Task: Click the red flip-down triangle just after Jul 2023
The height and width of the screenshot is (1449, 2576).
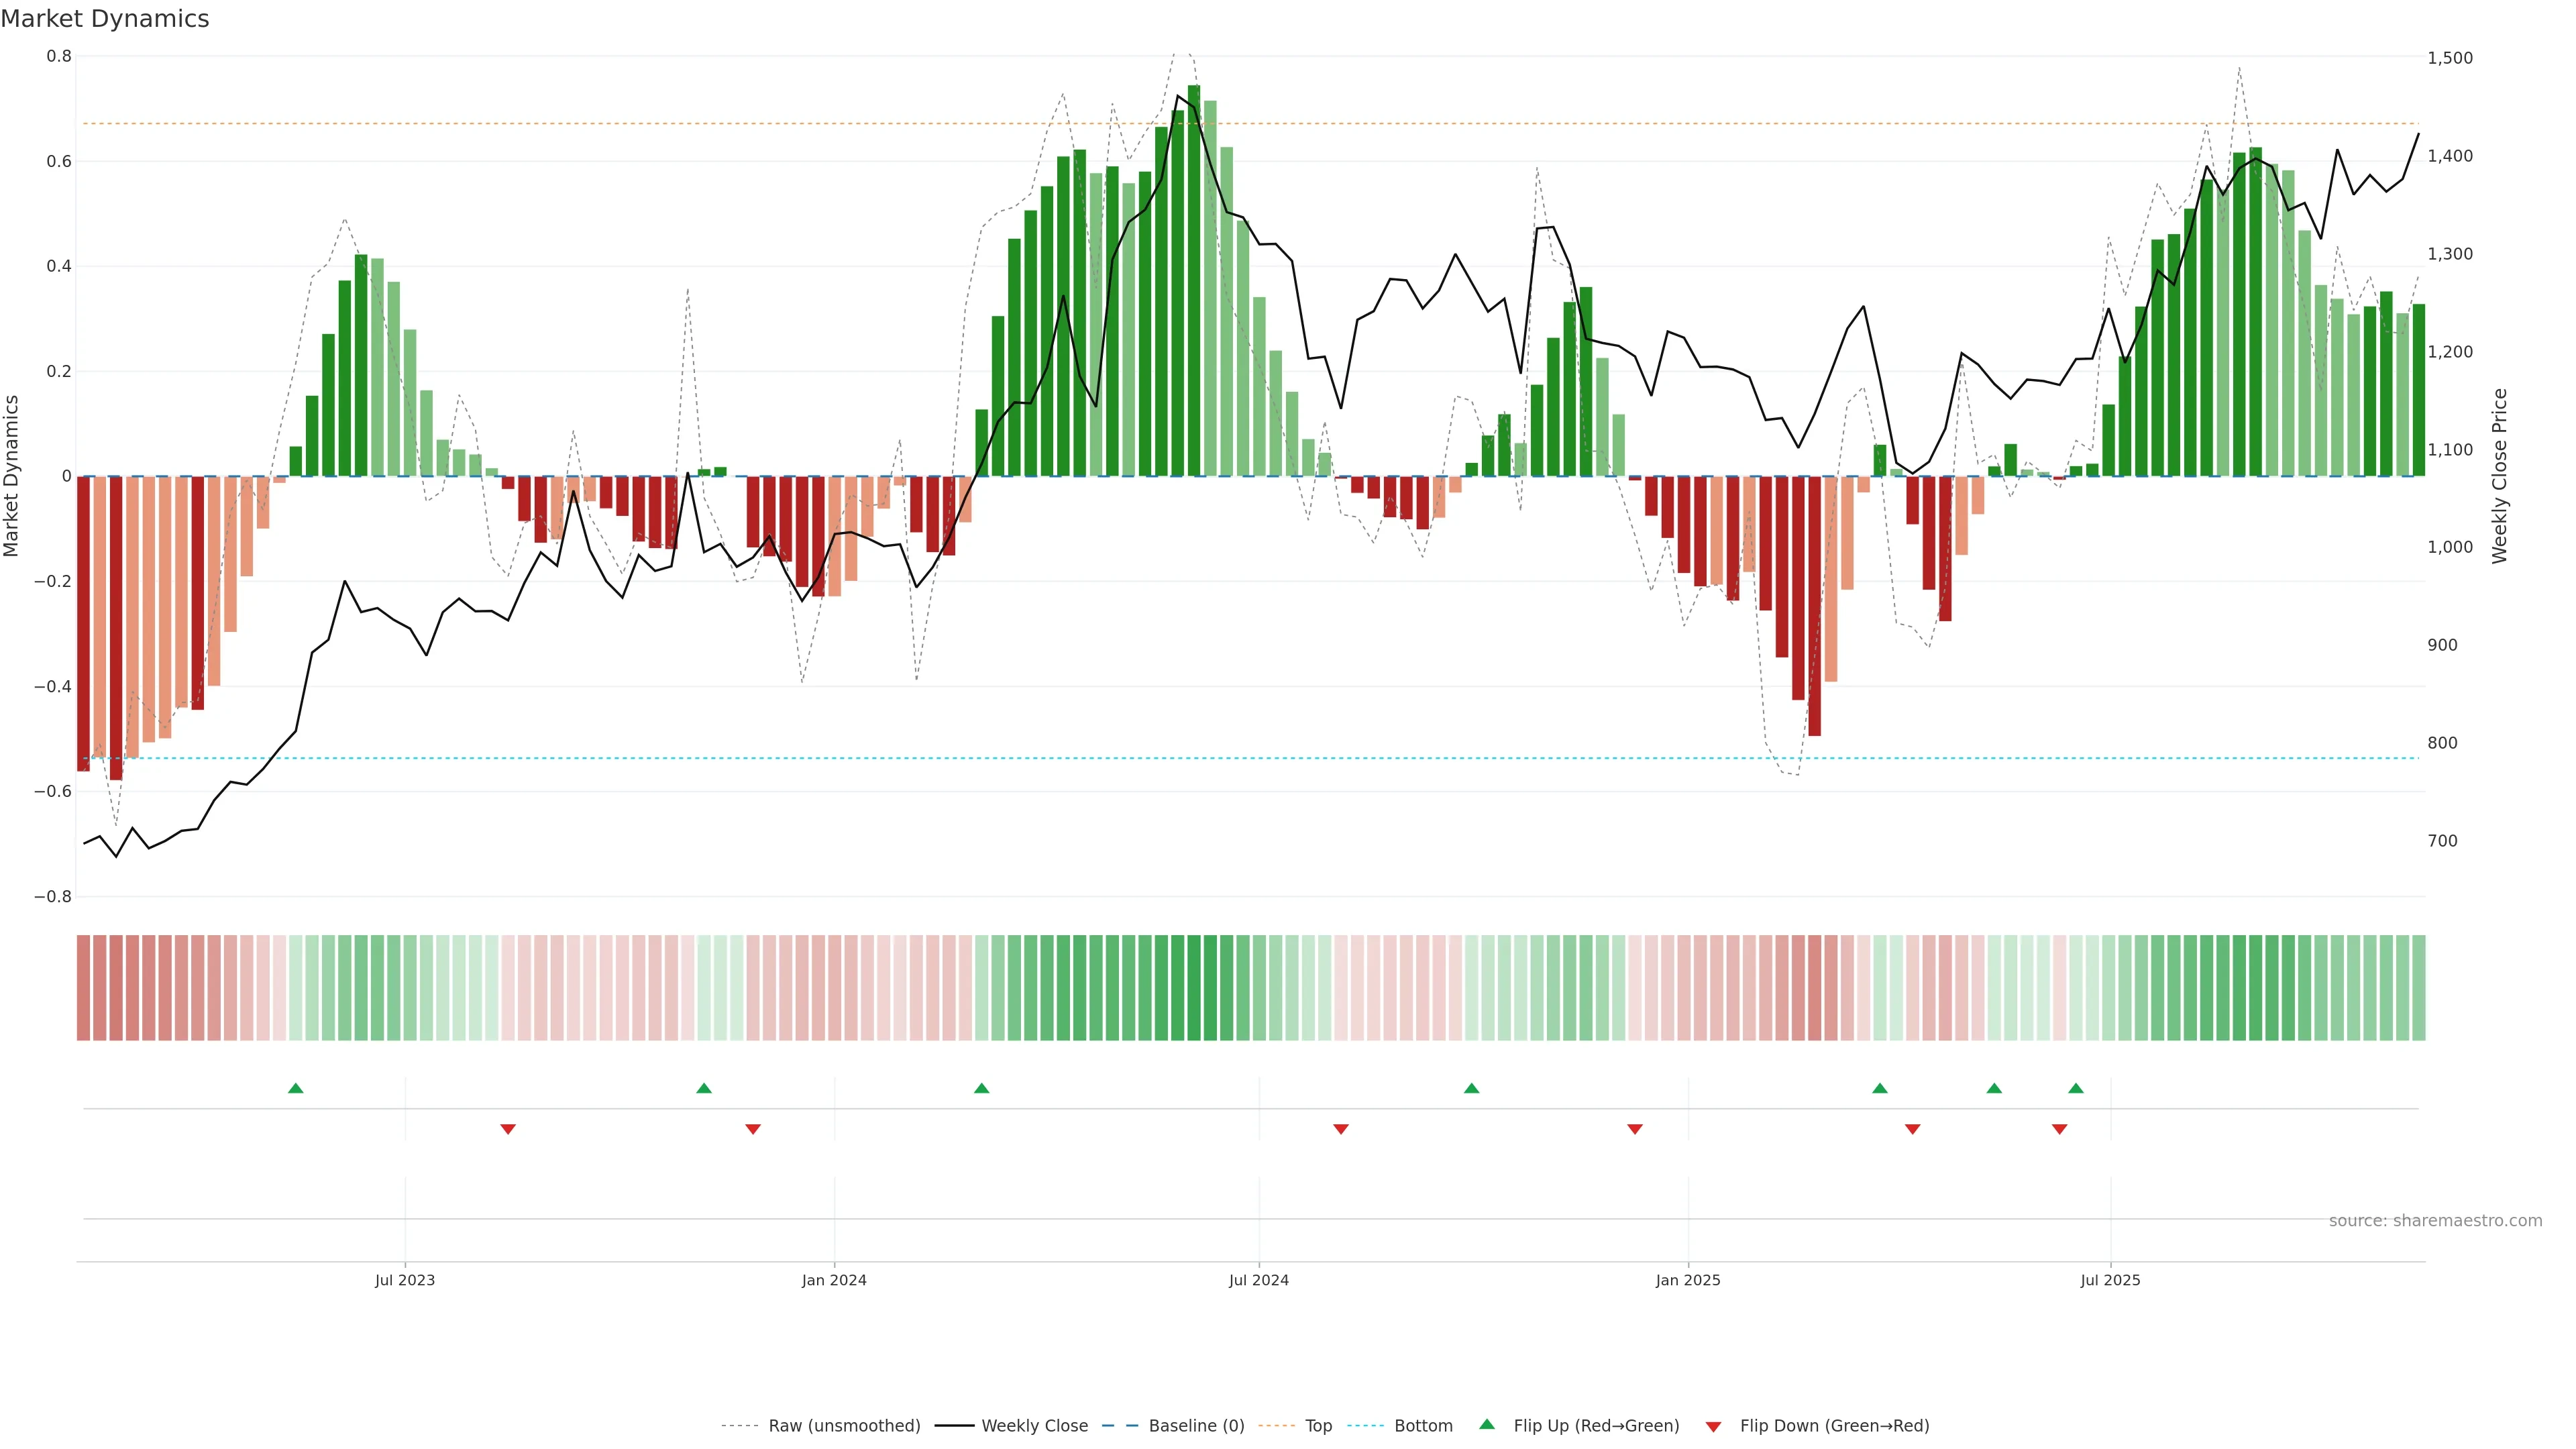Action: pyautogui.click(x=508, y=1129)
